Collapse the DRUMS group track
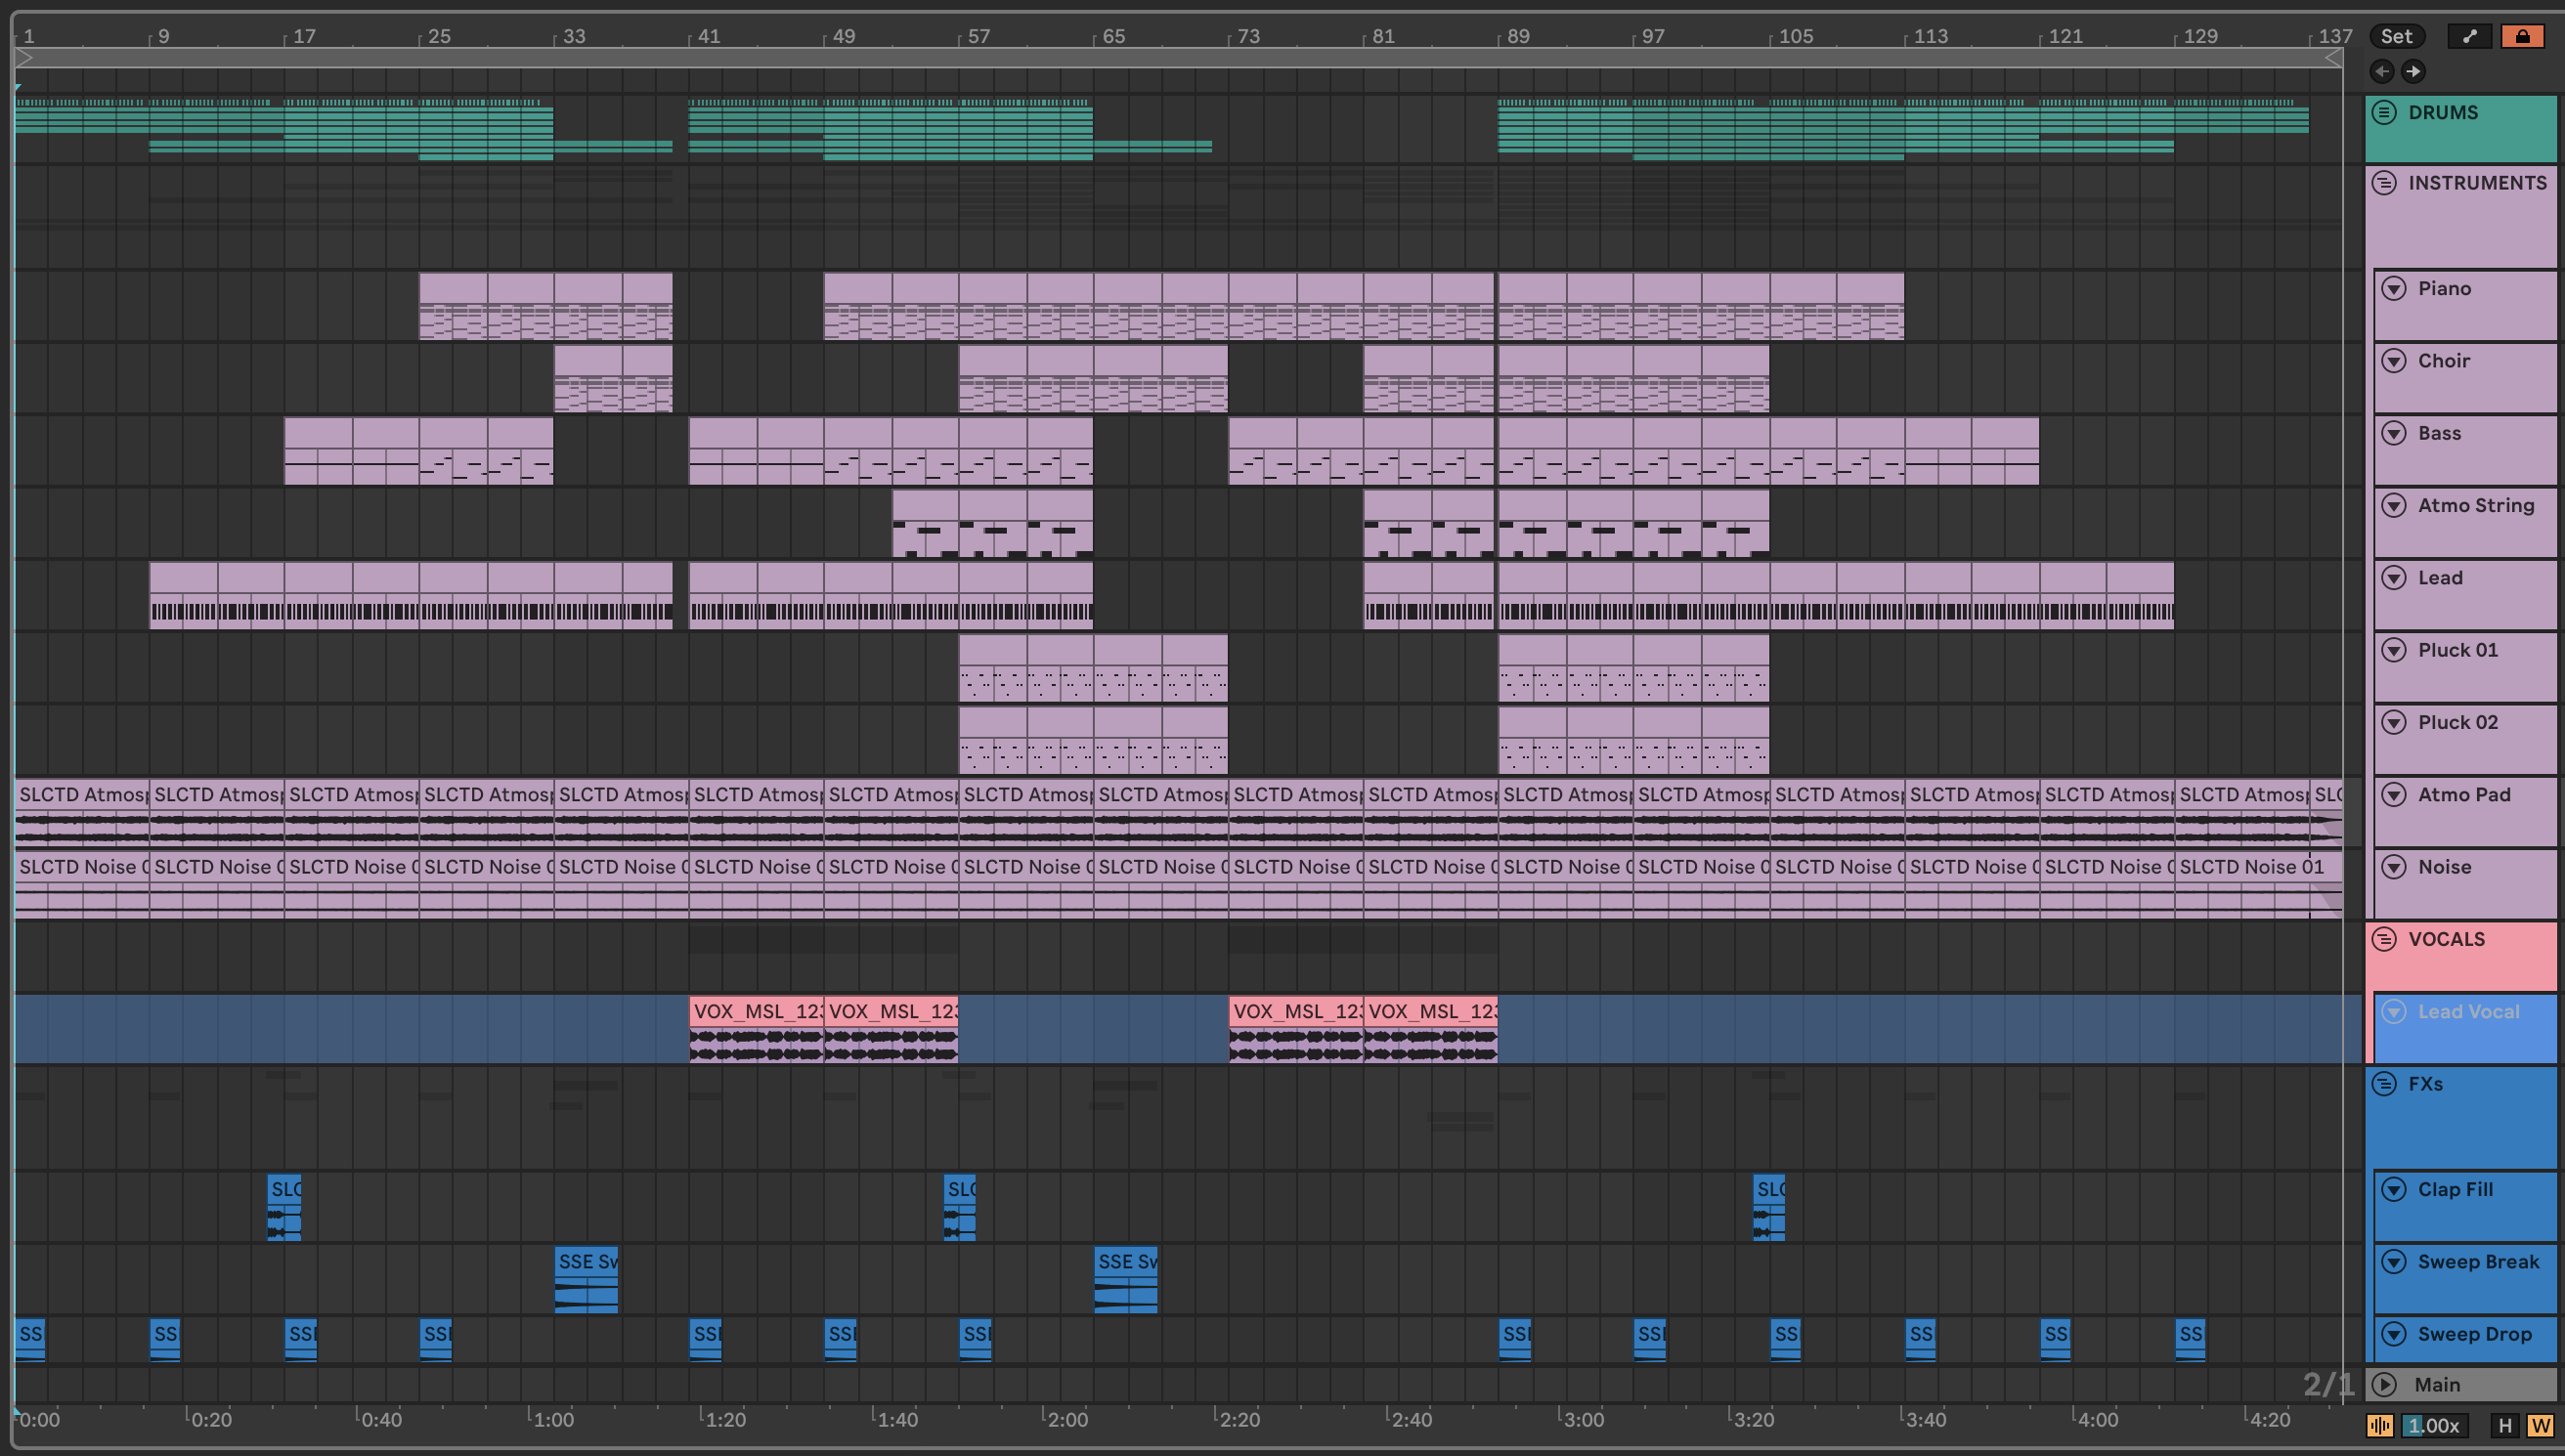This screenshot has height=1456, width=2565. 2385,112
